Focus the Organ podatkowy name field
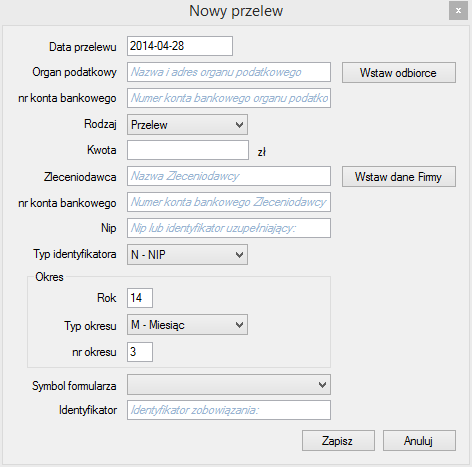 pyautogui.click(x=229, y=72)
